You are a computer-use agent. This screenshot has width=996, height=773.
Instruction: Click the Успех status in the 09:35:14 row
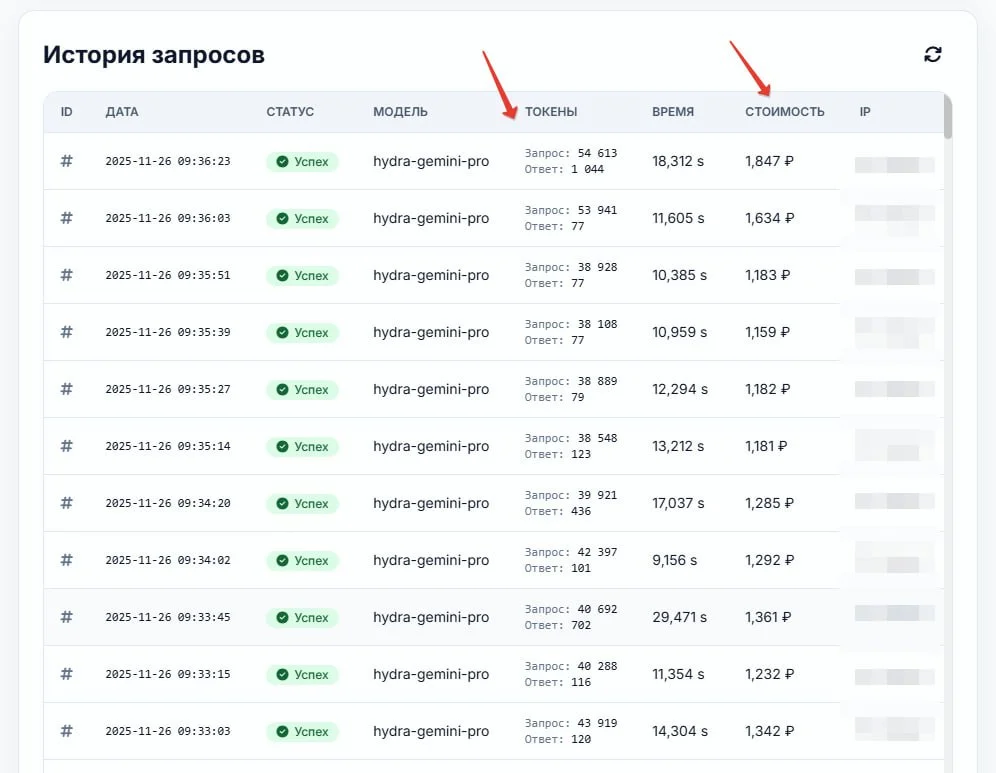(x=302, y=447)
